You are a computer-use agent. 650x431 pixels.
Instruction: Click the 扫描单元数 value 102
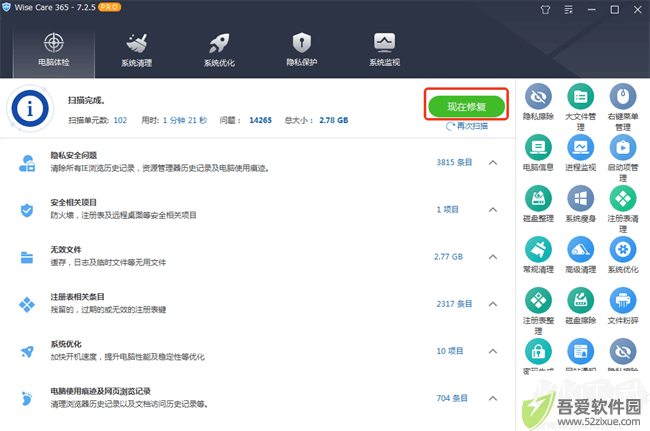[x=120, y=120]
